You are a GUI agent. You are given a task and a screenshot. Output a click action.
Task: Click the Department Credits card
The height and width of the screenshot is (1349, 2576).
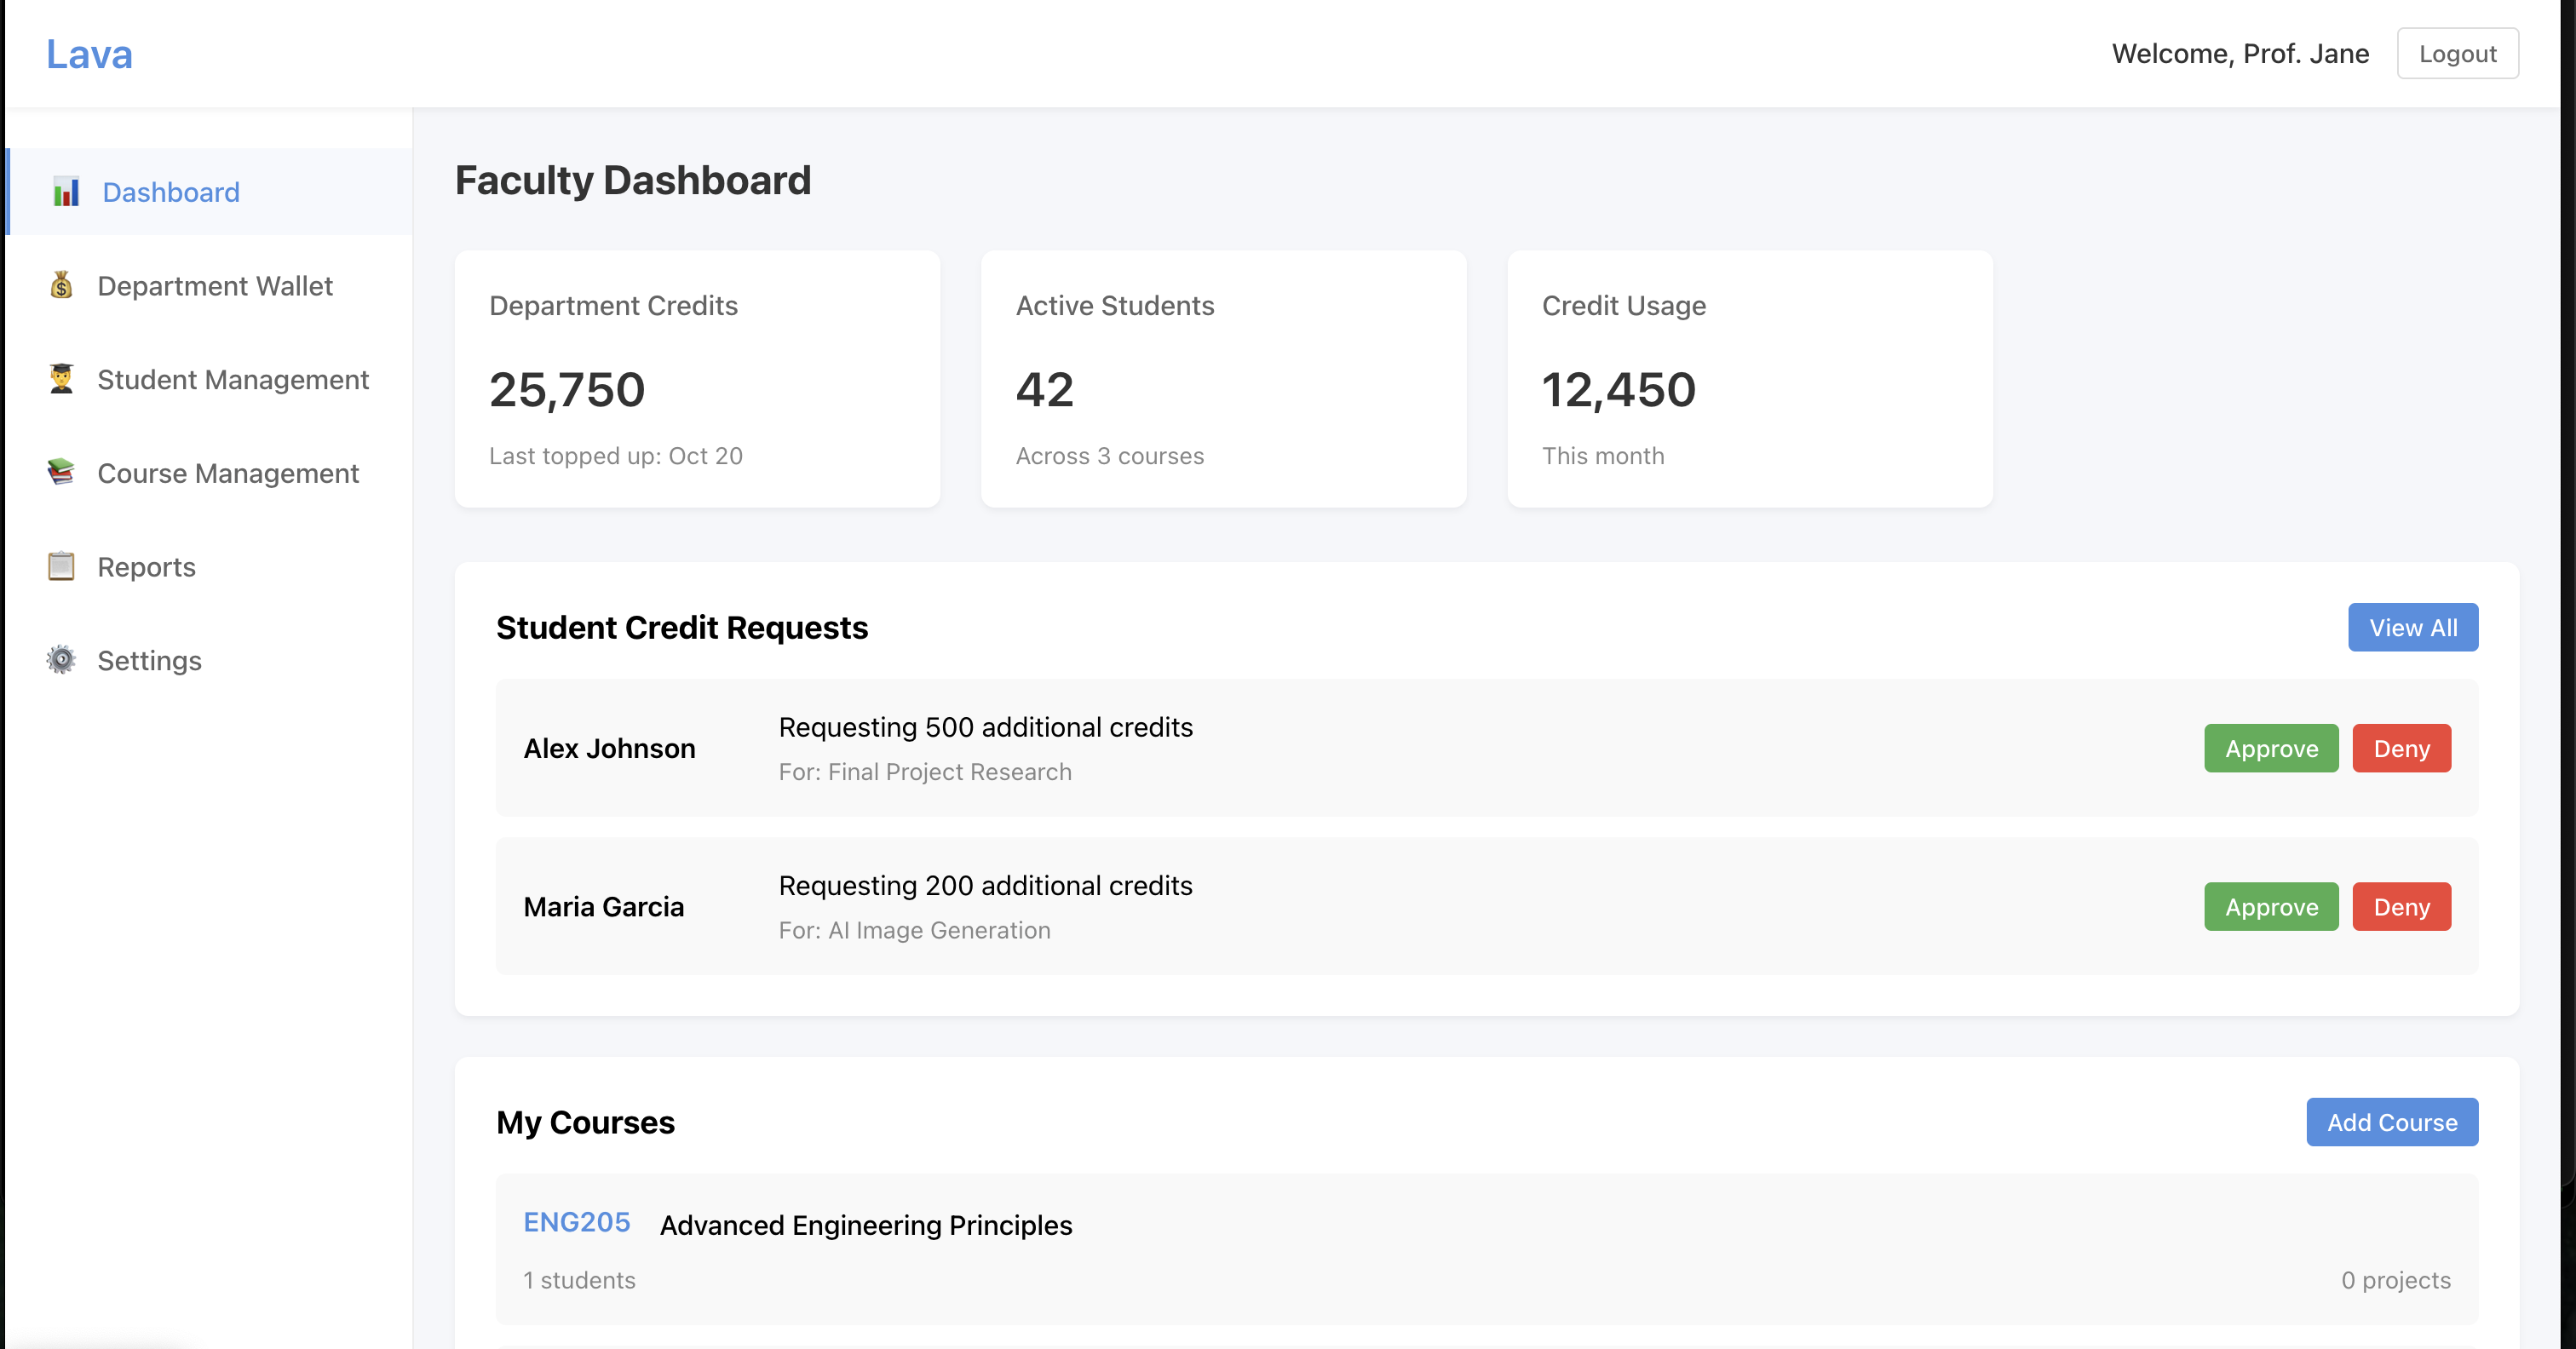[x=697, y=379]
